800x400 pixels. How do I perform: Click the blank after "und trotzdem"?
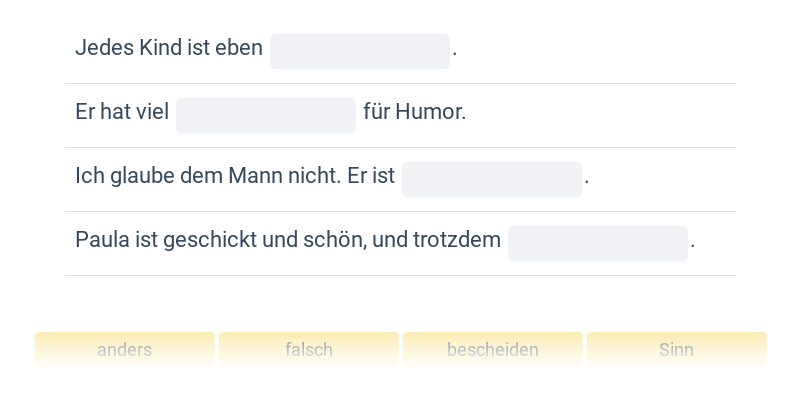point(597,243)
